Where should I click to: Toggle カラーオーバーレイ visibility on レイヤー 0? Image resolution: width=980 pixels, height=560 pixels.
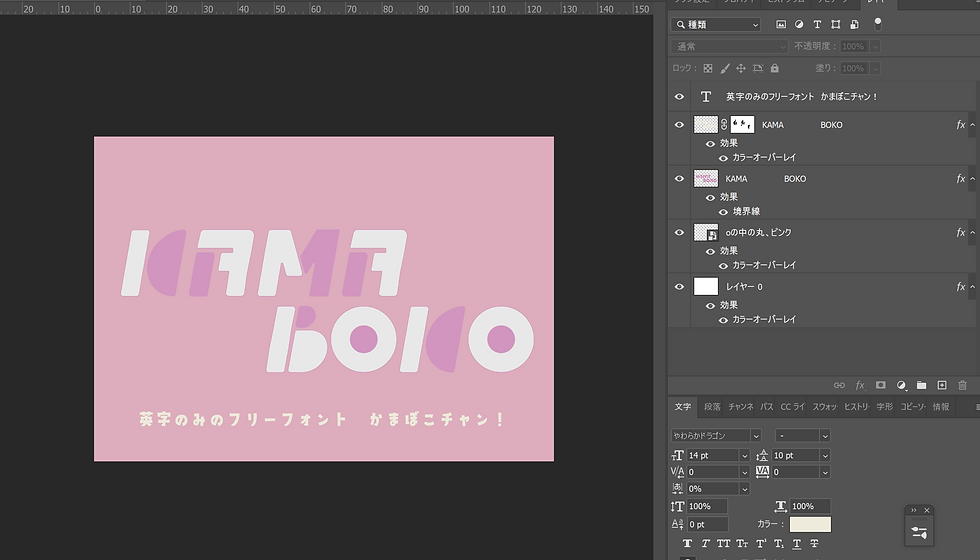click(x=723, y=320)
